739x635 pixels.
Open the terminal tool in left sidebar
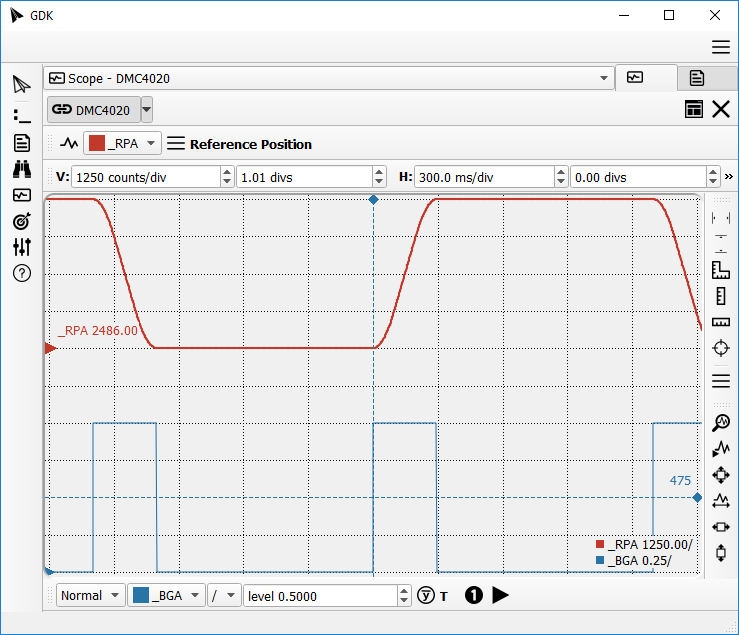click(22, 116)
